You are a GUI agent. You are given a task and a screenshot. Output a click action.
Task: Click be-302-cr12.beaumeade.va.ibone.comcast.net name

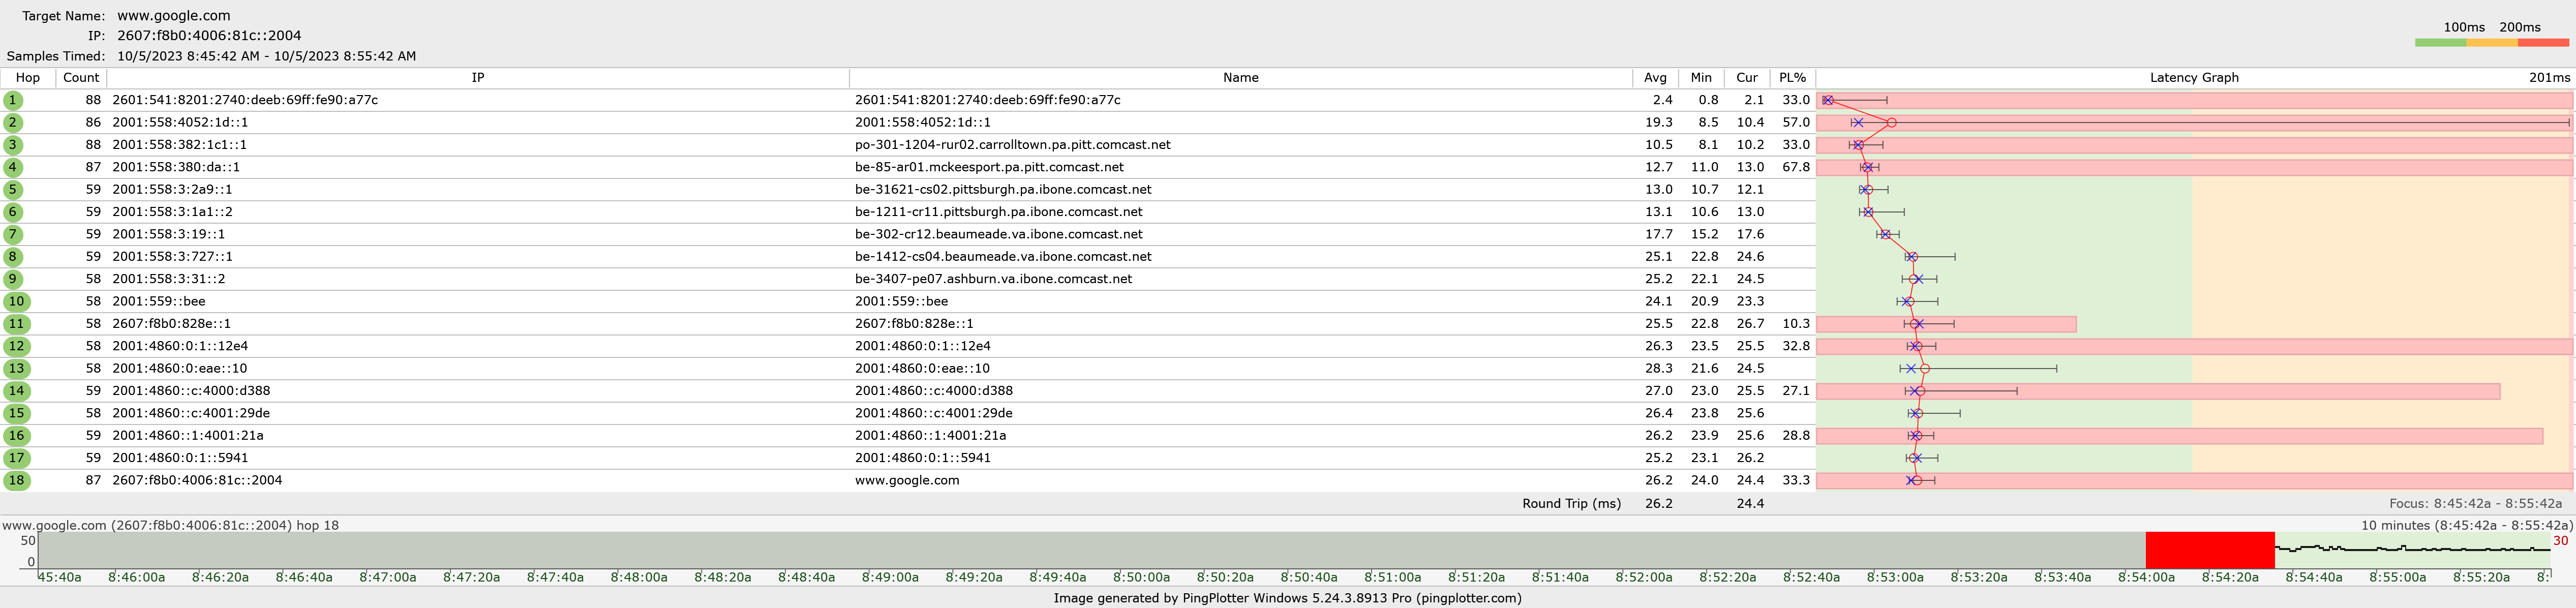click(x=998, y=234)
